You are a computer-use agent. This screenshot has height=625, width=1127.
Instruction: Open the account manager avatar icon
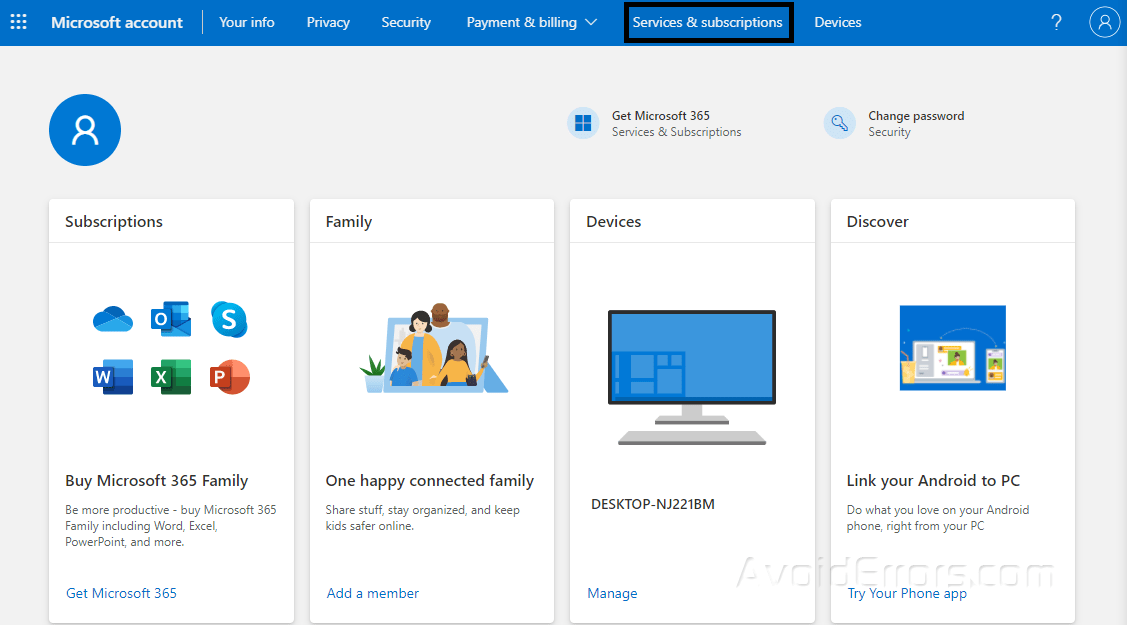(x=1104, y=22)
